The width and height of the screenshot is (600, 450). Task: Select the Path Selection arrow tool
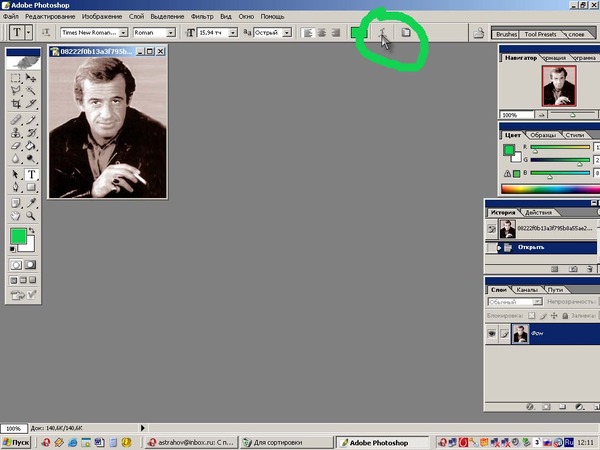(15, 174)
